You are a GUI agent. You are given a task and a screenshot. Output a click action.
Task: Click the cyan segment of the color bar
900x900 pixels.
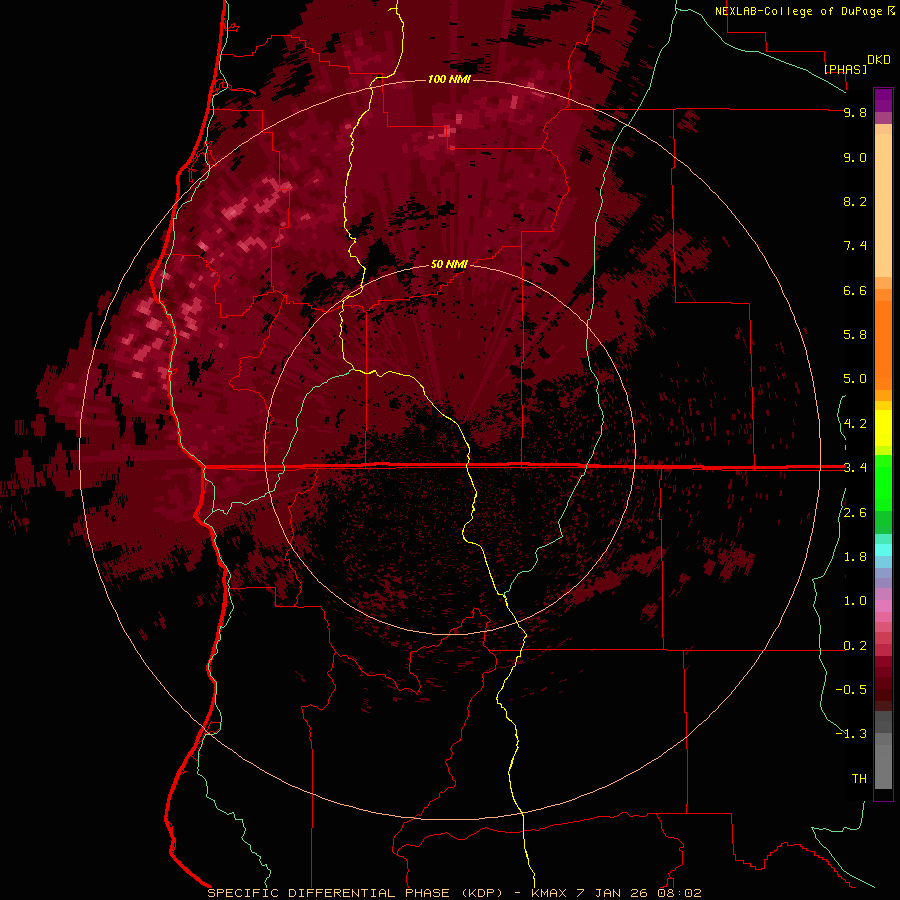(883, 549)
